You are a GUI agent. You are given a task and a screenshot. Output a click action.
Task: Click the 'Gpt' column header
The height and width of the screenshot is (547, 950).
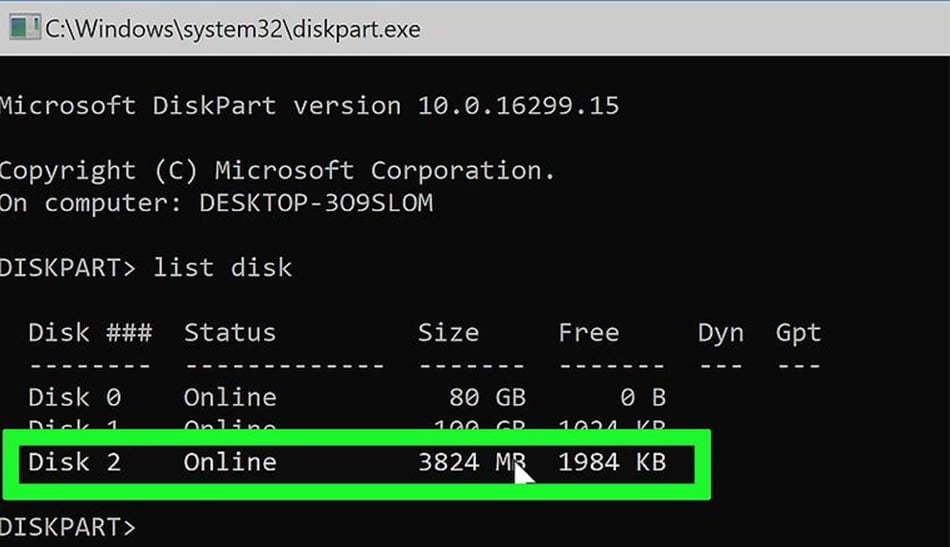click(x=799, y=334)
